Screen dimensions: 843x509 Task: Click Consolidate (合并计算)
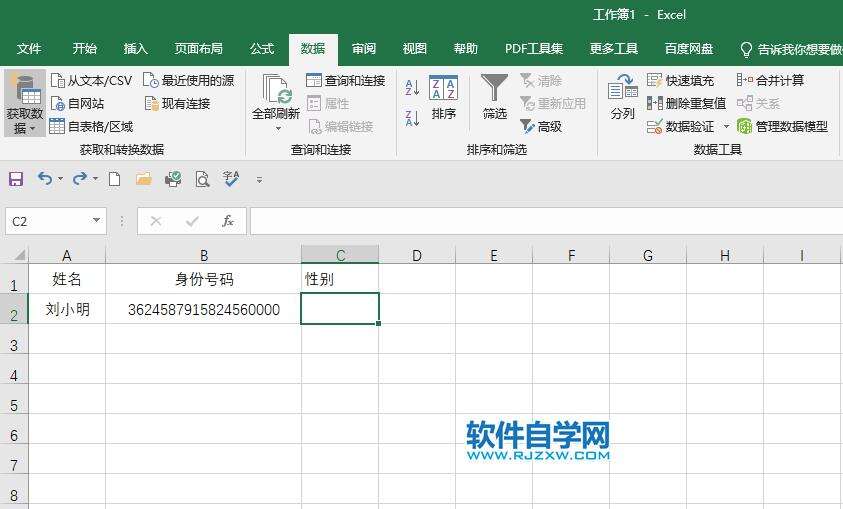[770, 81]
